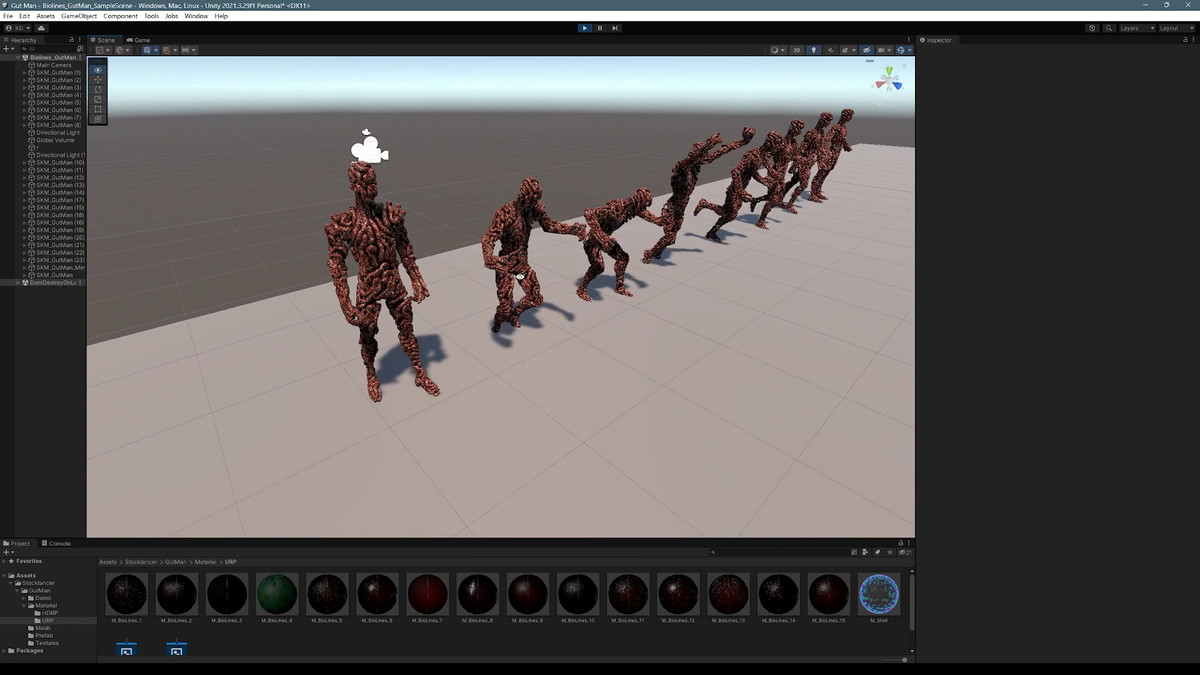Open the Layers dropdown
Screen dimensions: 1200x675
coord(1135,28)
